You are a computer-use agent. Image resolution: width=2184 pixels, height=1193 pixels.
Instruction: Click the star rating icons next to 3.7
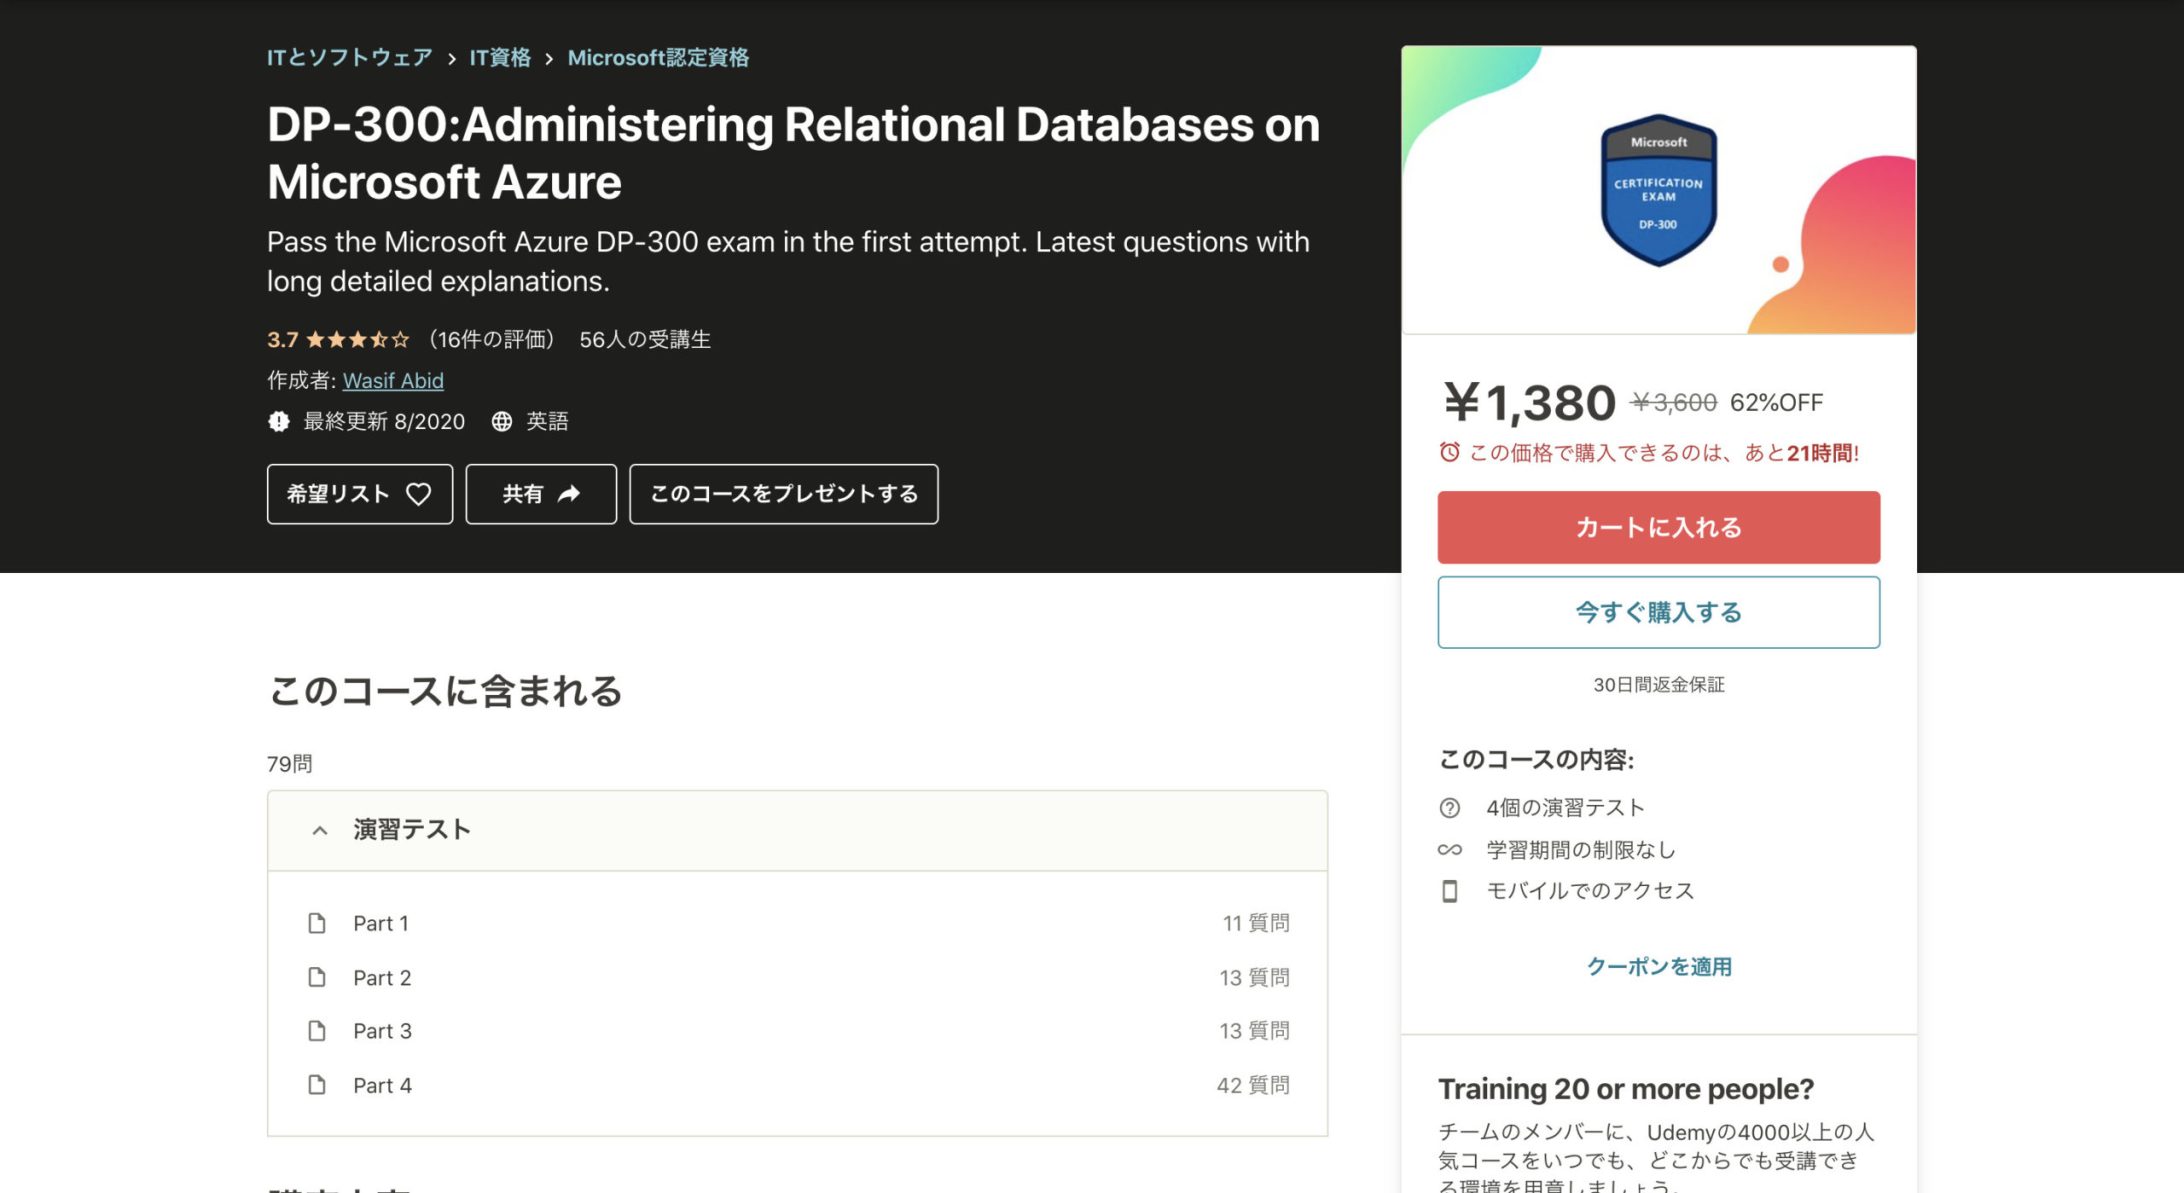[x=358, y=340]
